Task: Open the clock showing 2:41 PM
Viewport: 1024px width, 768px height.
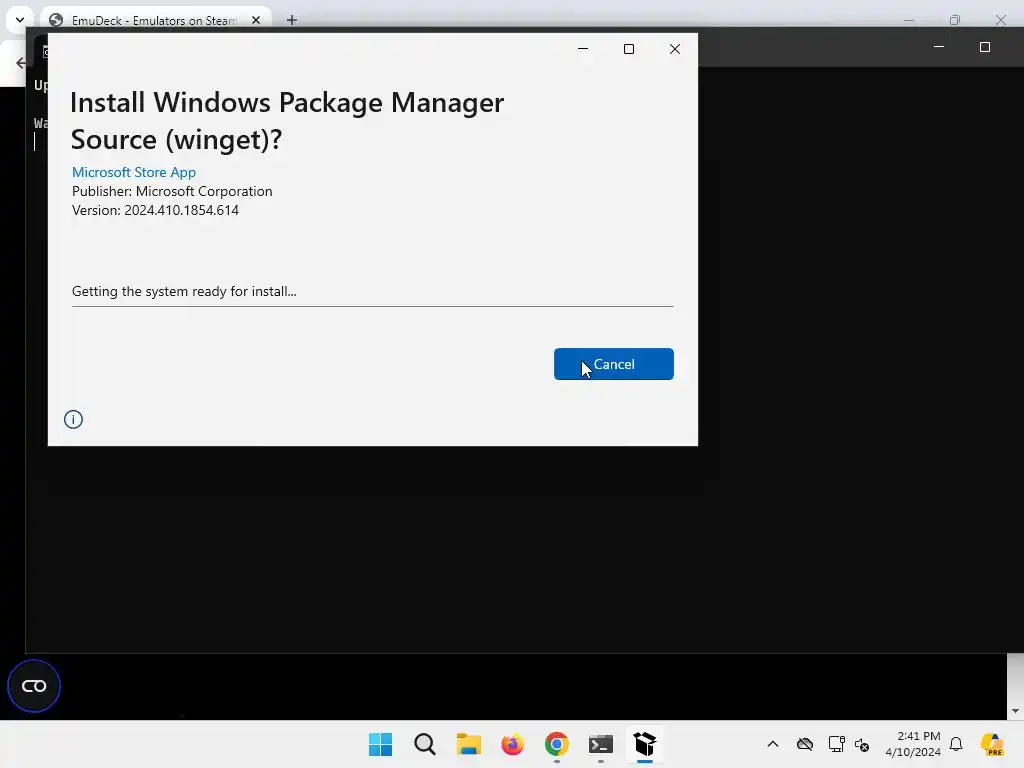Action: [x=913, y=744]
